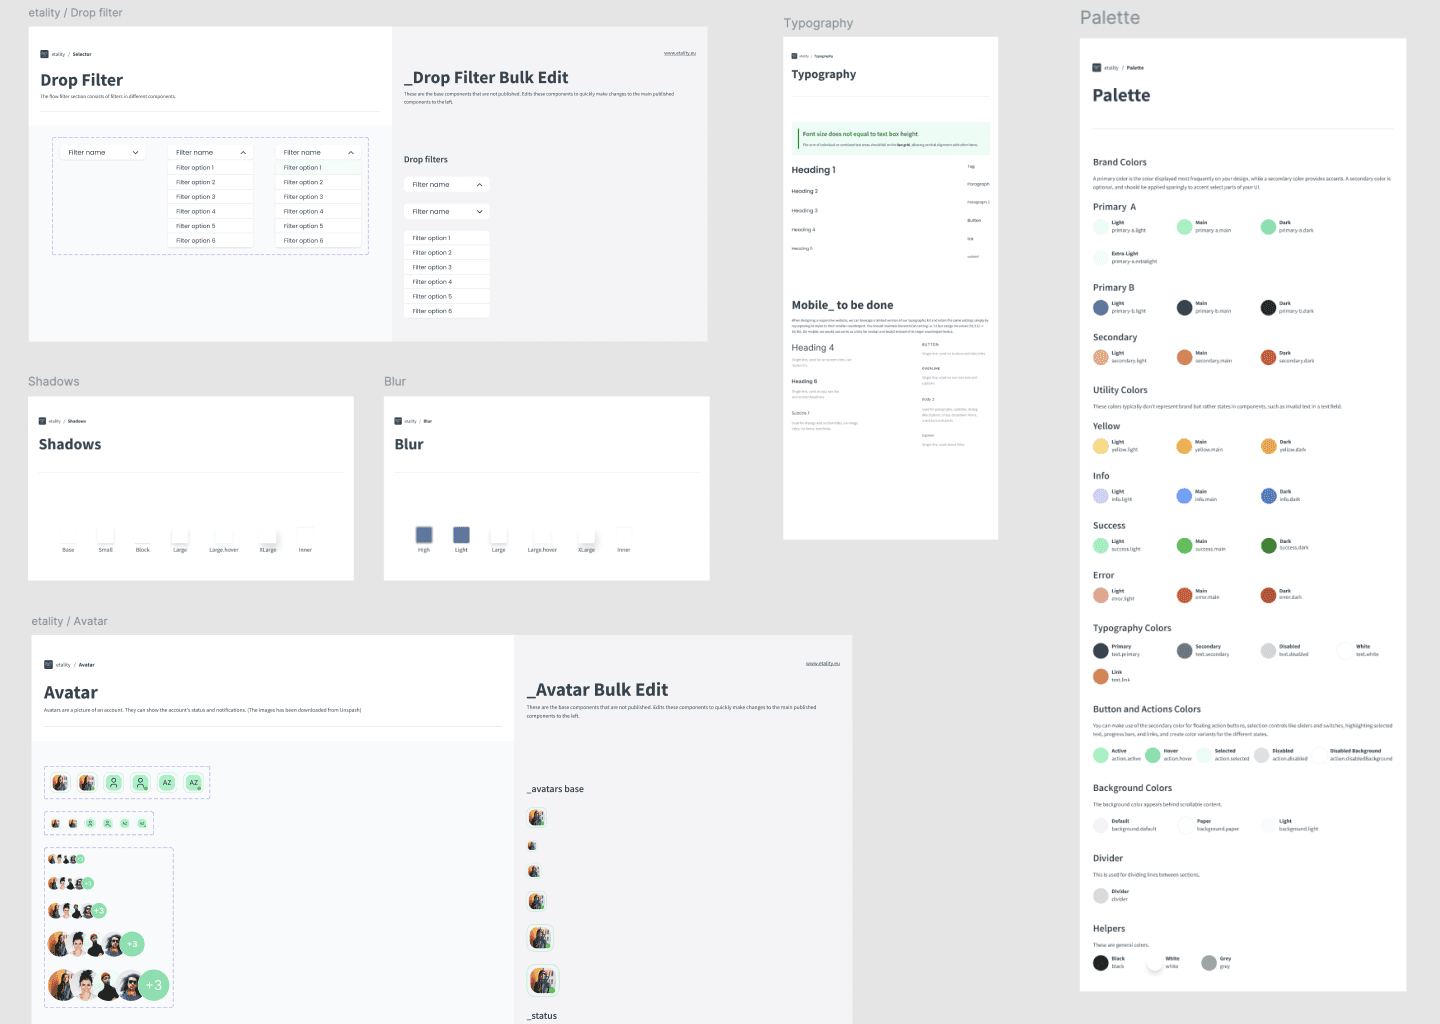Select the large AZ initials avatar without a status dot
The height and width of the screenshot is (1024, 1440).
[x=167, y=783]
